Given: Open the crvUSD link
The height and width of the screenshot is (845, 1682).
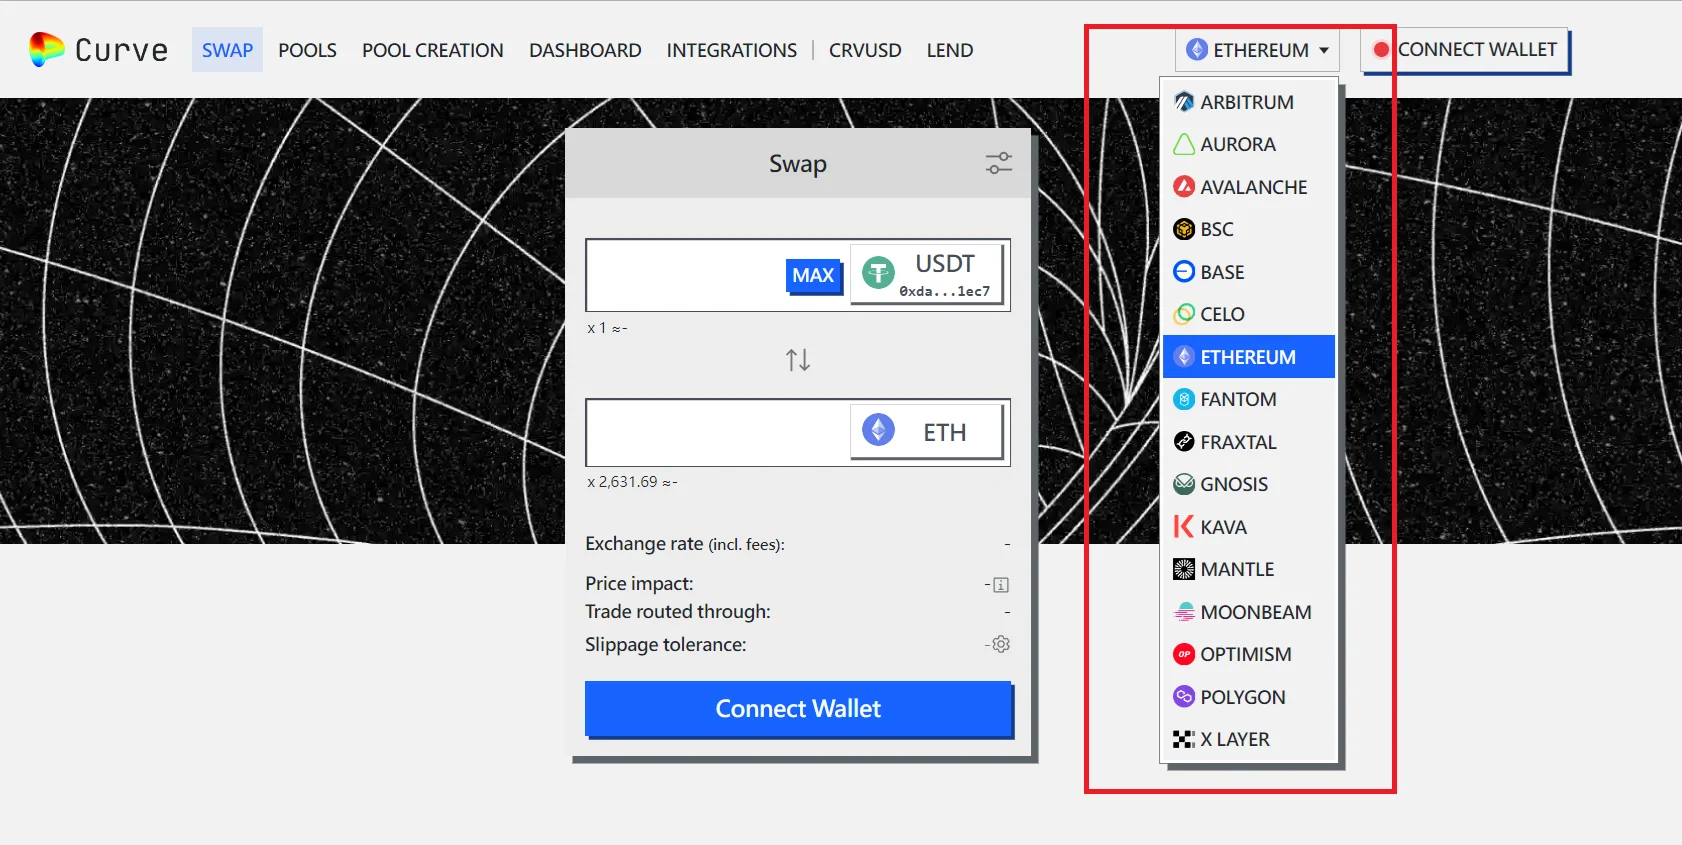Looking at the screenshot, I should coord(865,50).
